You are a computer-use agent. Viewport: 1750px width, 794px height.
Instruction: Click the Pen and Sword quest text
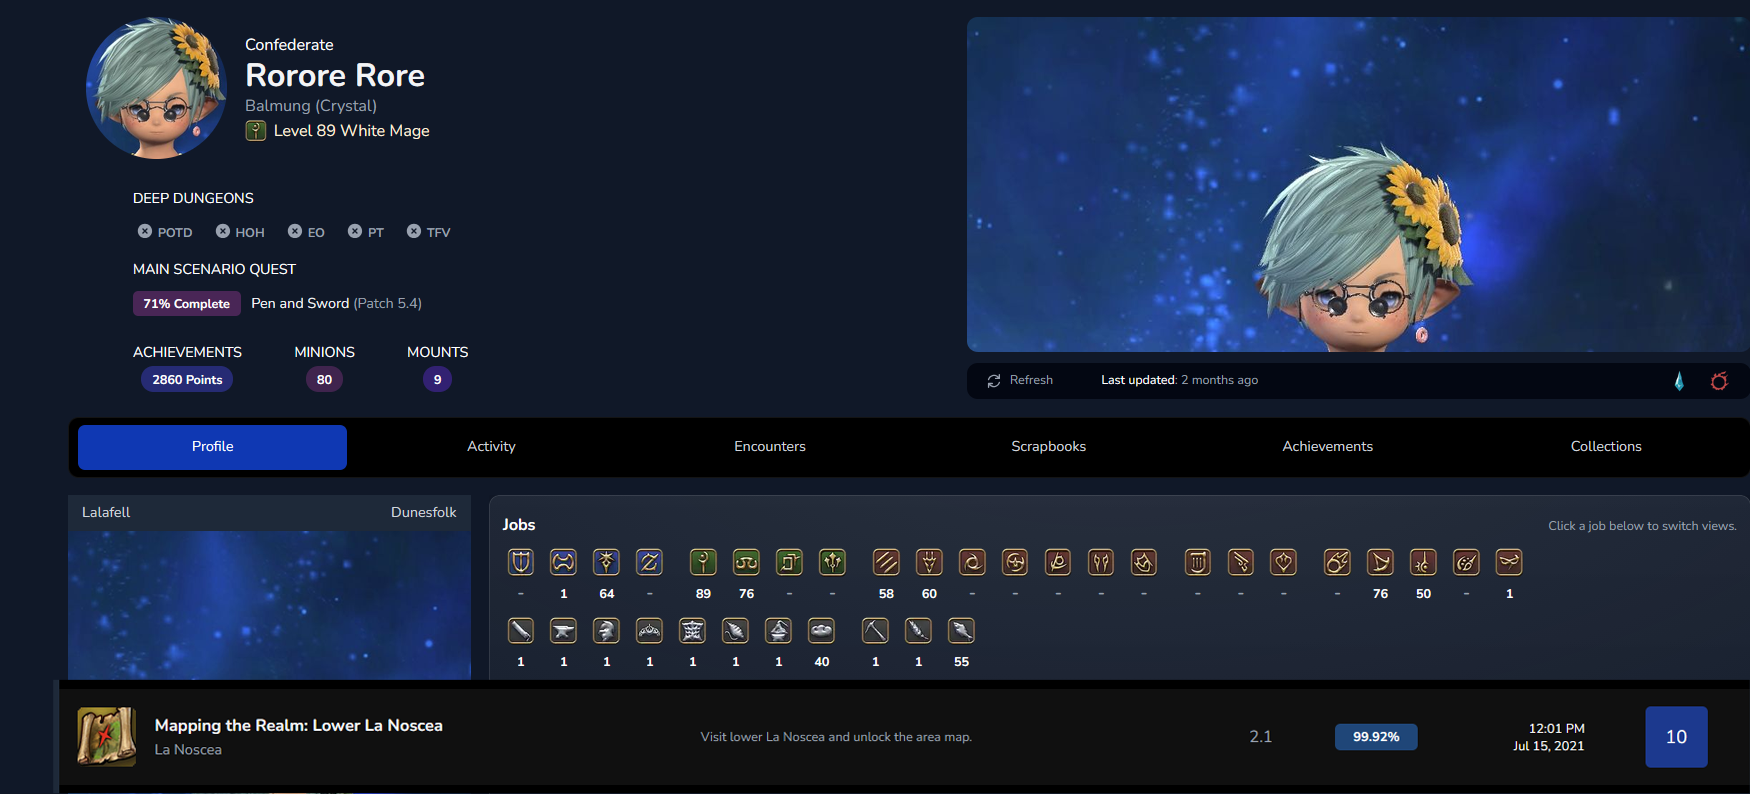coord(300,303)
